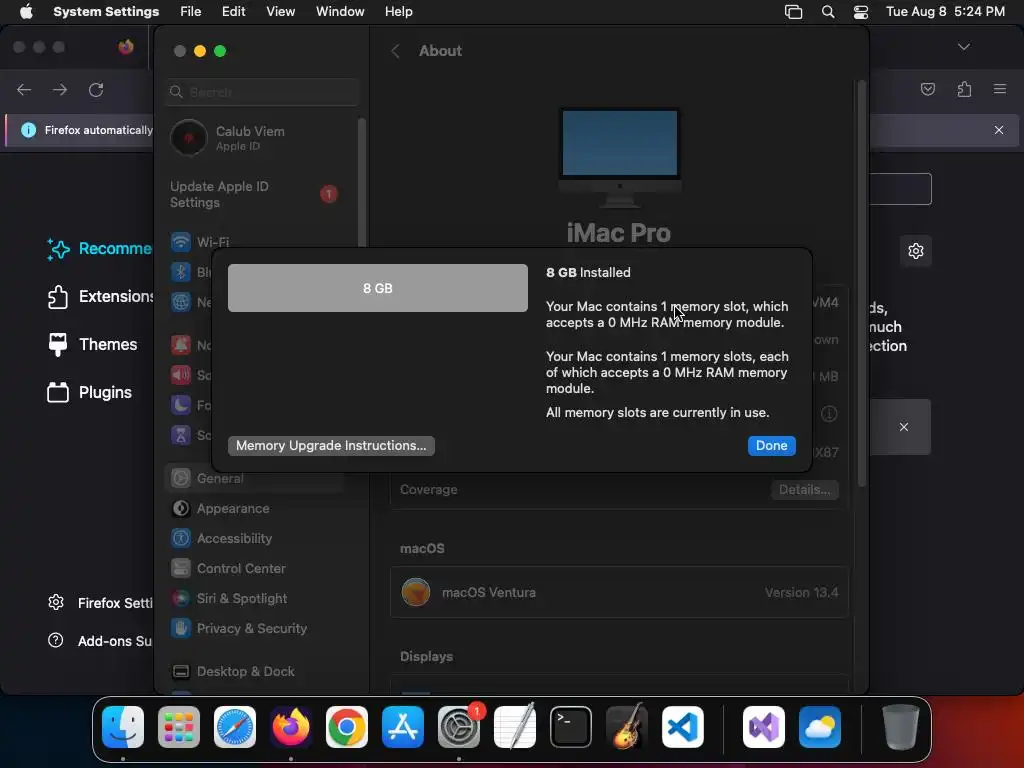Open Wi-Fi settings in sidebar
Viewport: 1024px width, 768px height.
click(255, 242)
